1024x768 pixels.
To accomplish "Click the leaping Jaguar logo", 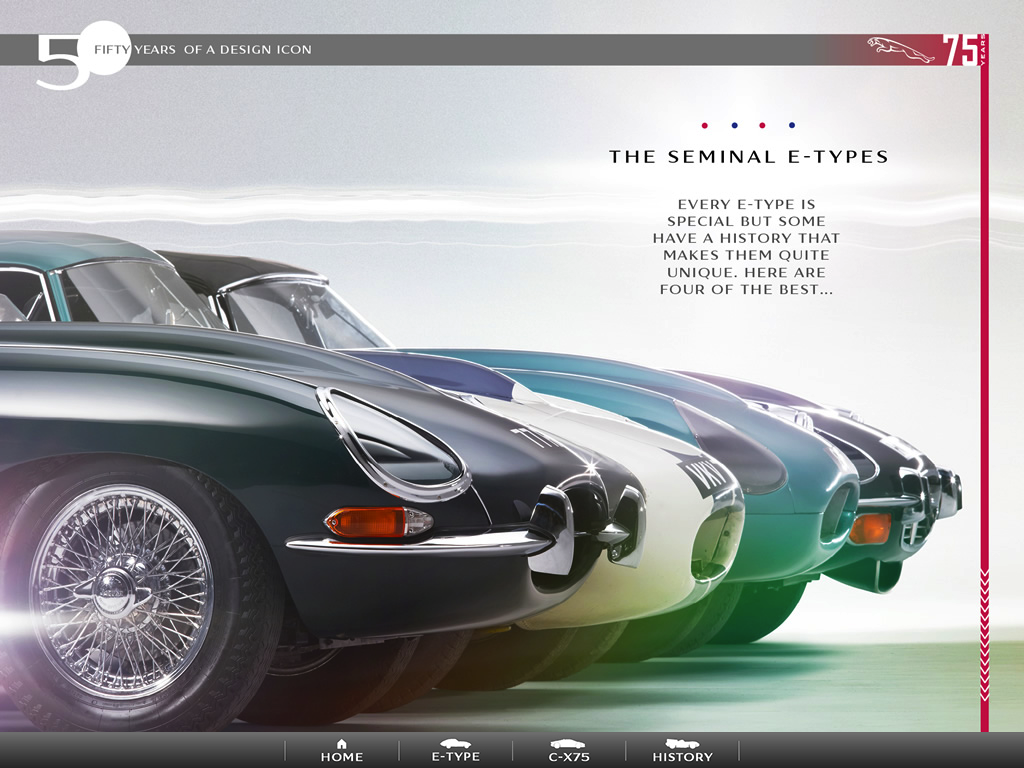I will point(901,49).
